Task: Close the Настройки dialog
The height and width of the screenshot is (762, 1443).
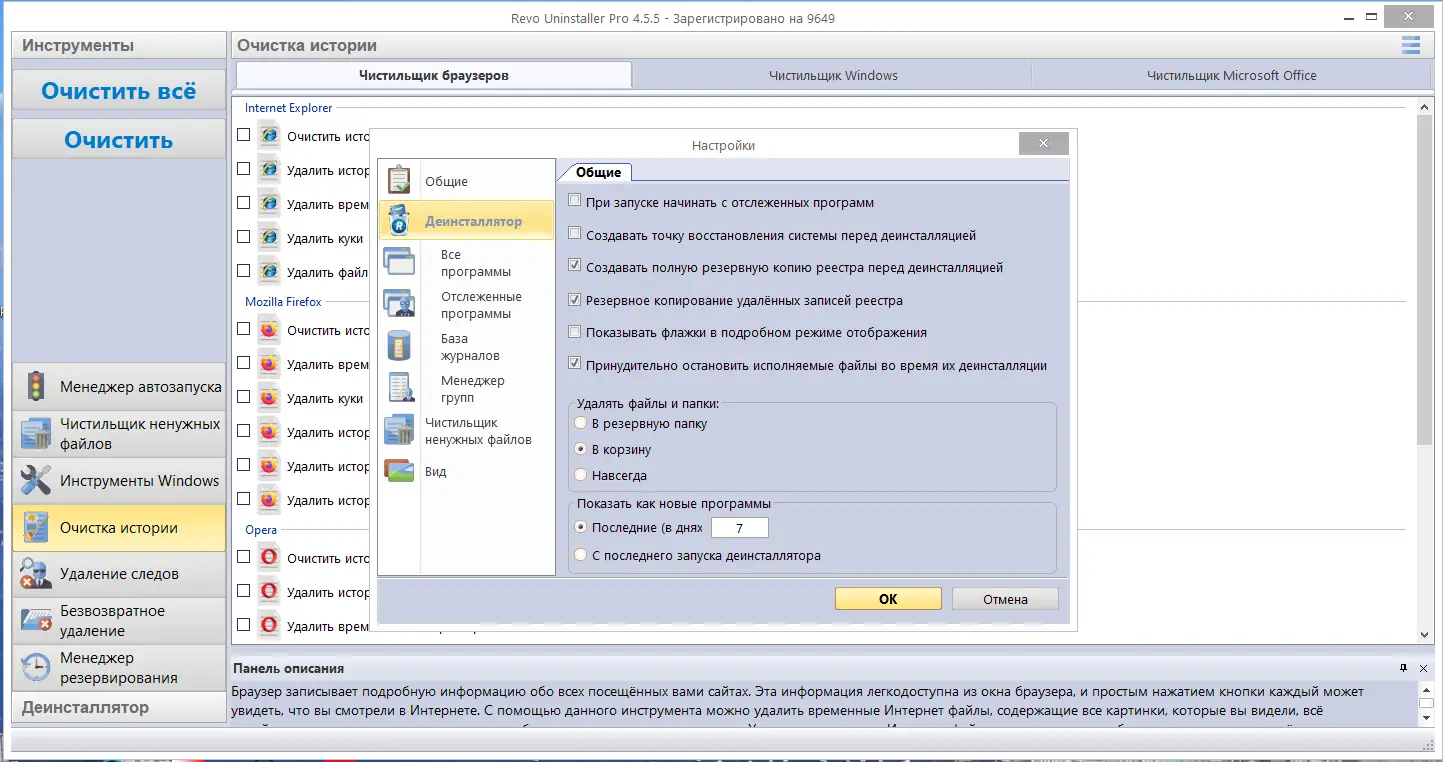Action: click(1043, 144)
